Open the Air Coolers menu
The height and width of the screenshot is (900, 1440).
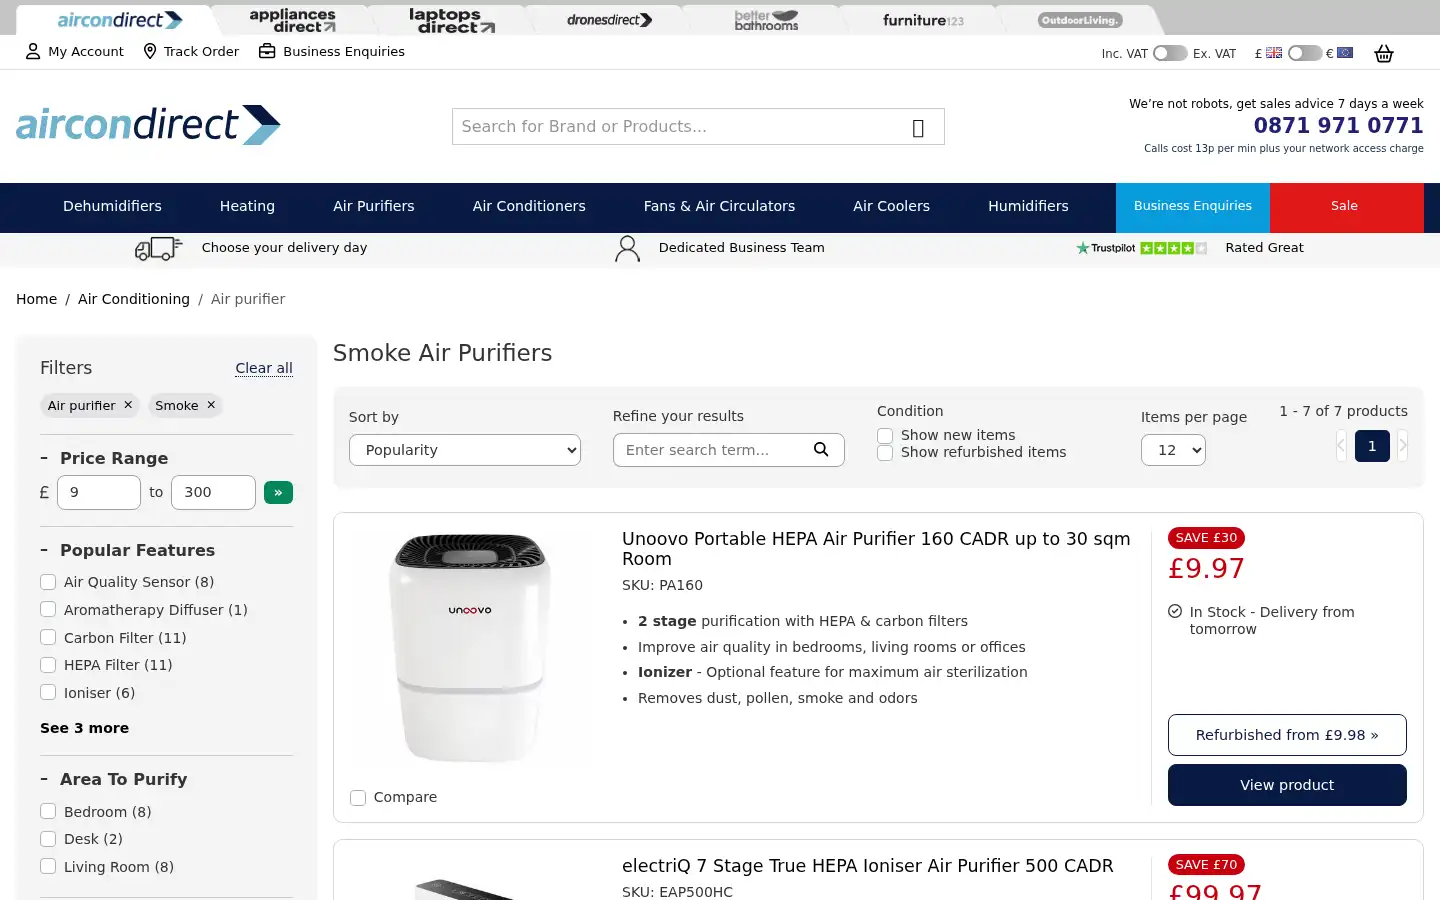pos(891,206)
